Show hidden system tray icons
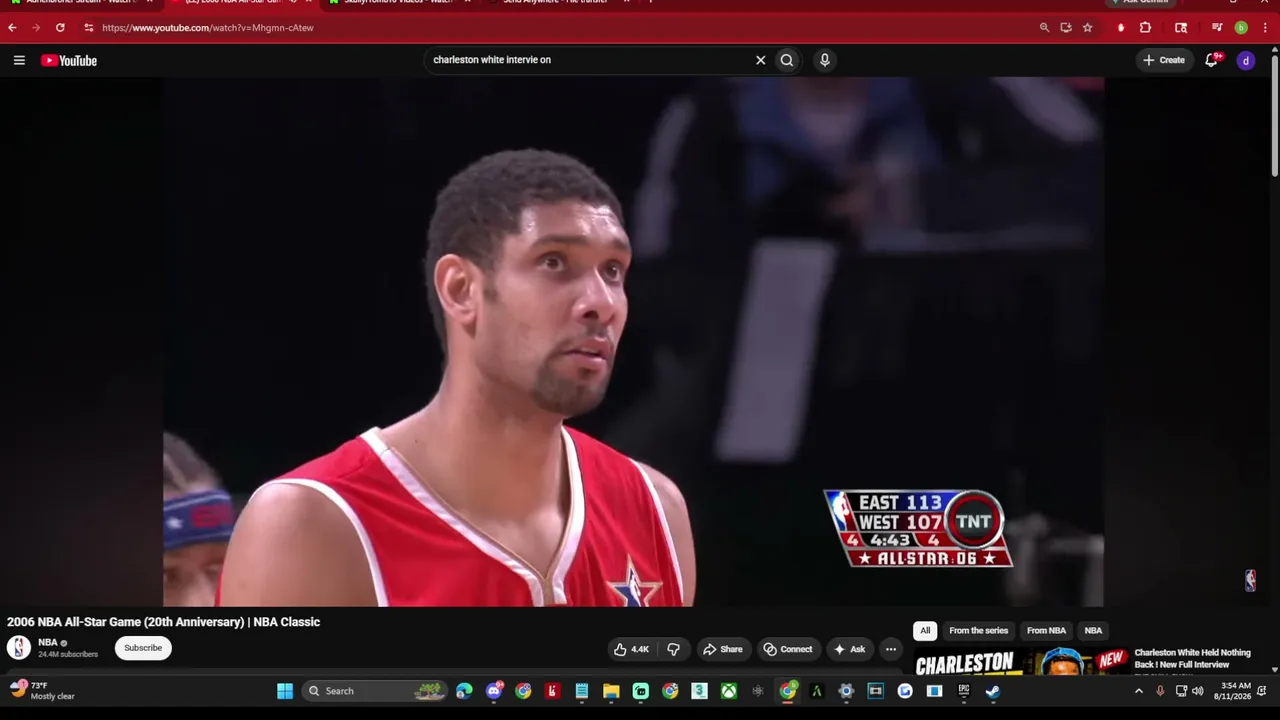The width and height of the screenshot is (1280, 720). pyautogui.click(x=1138, y=691)
